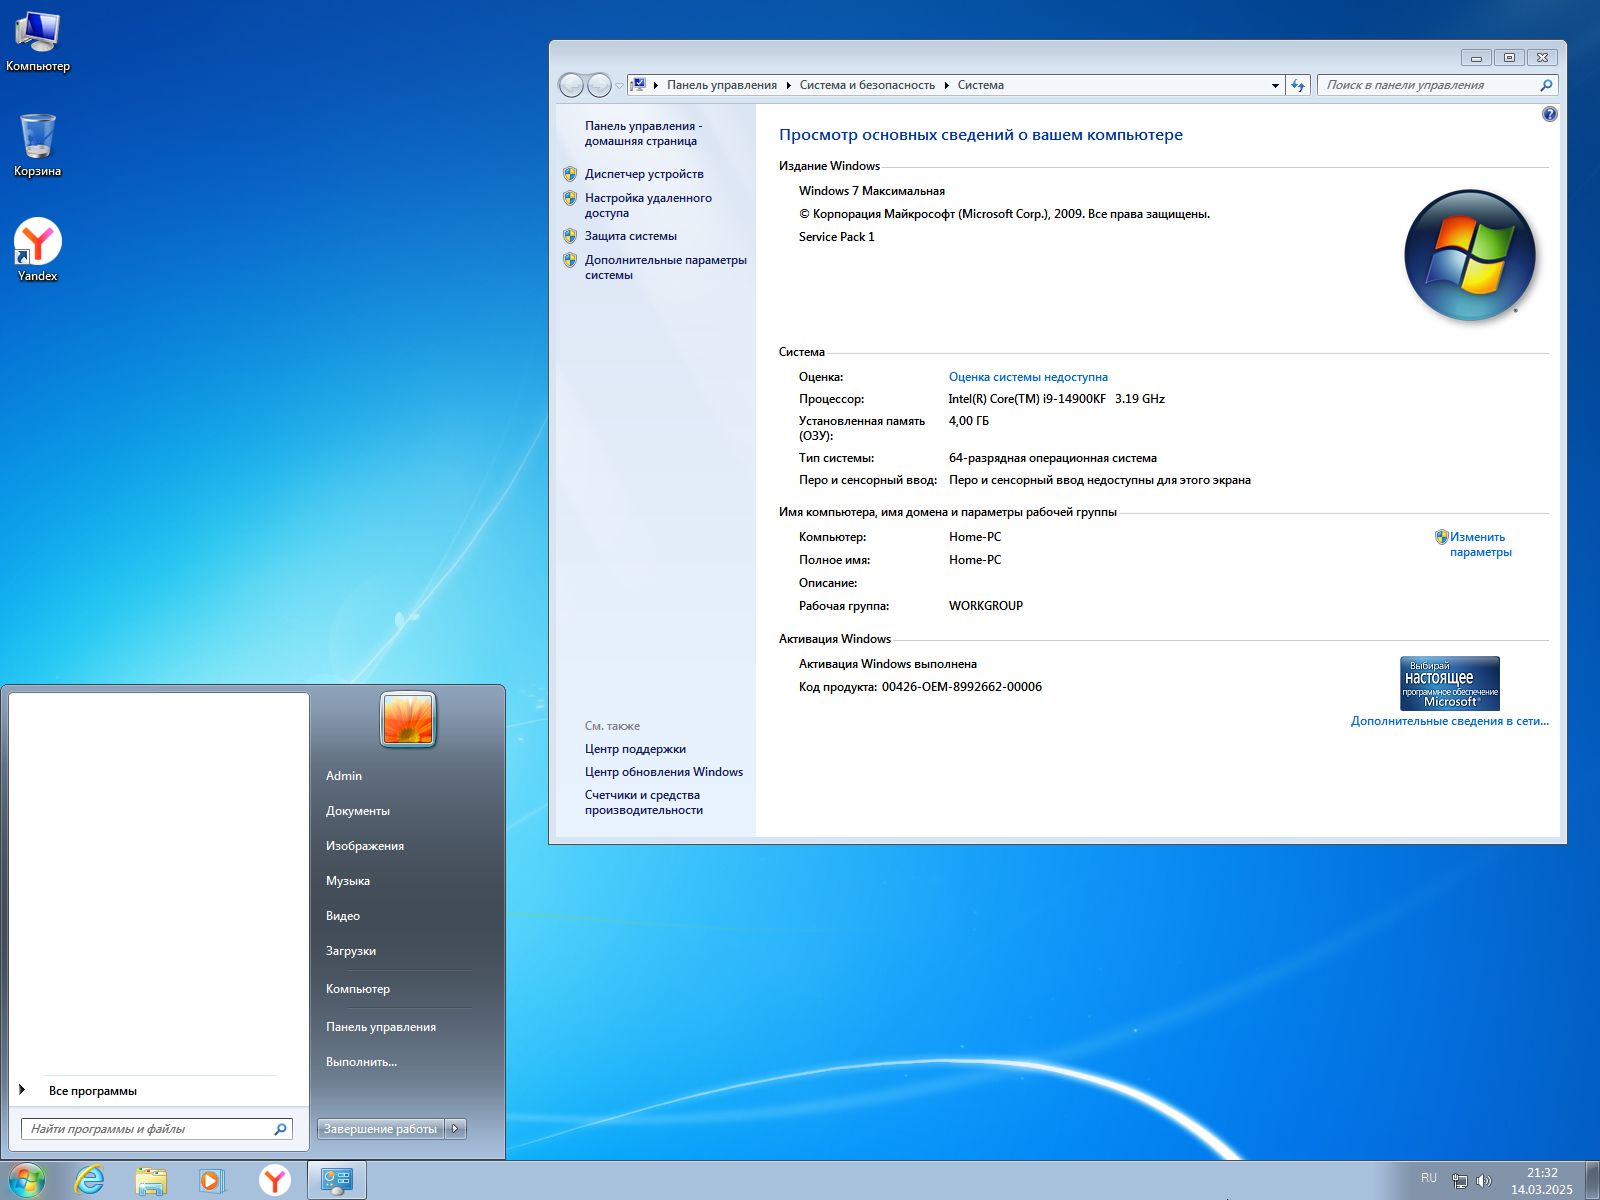The image size is (1600, 1200).
Task: Open Internet Explorer from the taskbar
Action: click(89, 1180)
